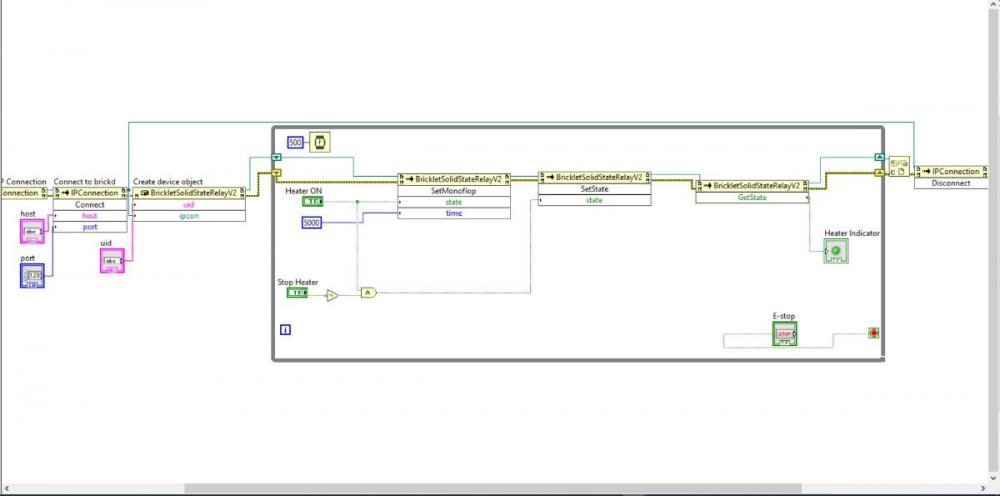Select the AND logic gate node

click(x=367, y=293)
